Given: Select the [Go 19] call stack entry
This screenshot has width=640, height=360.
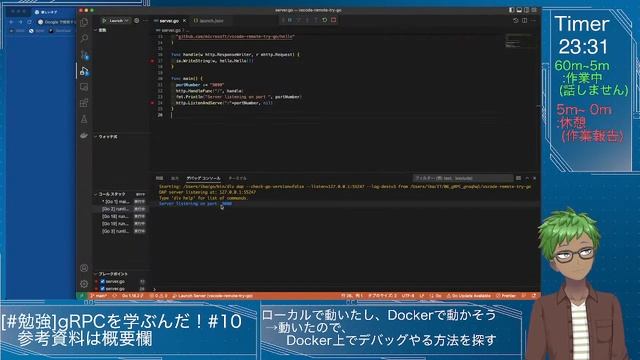Looking at the screenshot, I should point(122,224).
